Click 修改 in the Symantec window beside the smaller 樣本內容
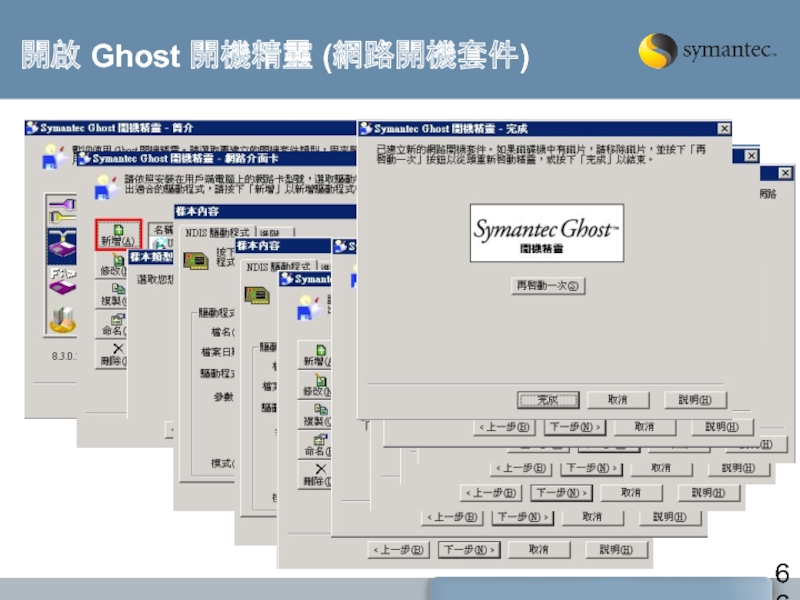Image resolution: width=800 pixels, height=600 pixels. pyautogui.click(x=315, y=385)
